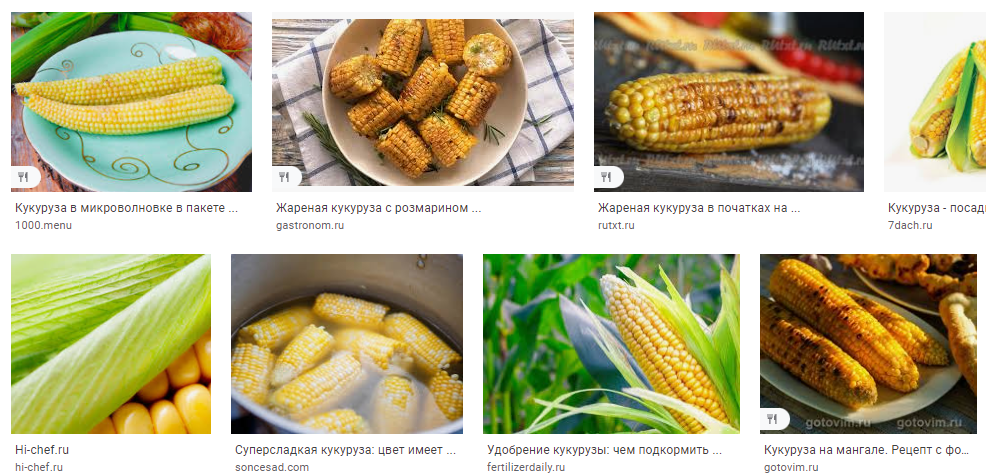Open corn cob in field thumbnail
This screenshot has width=986, height=474.
(x=611, y=344)
